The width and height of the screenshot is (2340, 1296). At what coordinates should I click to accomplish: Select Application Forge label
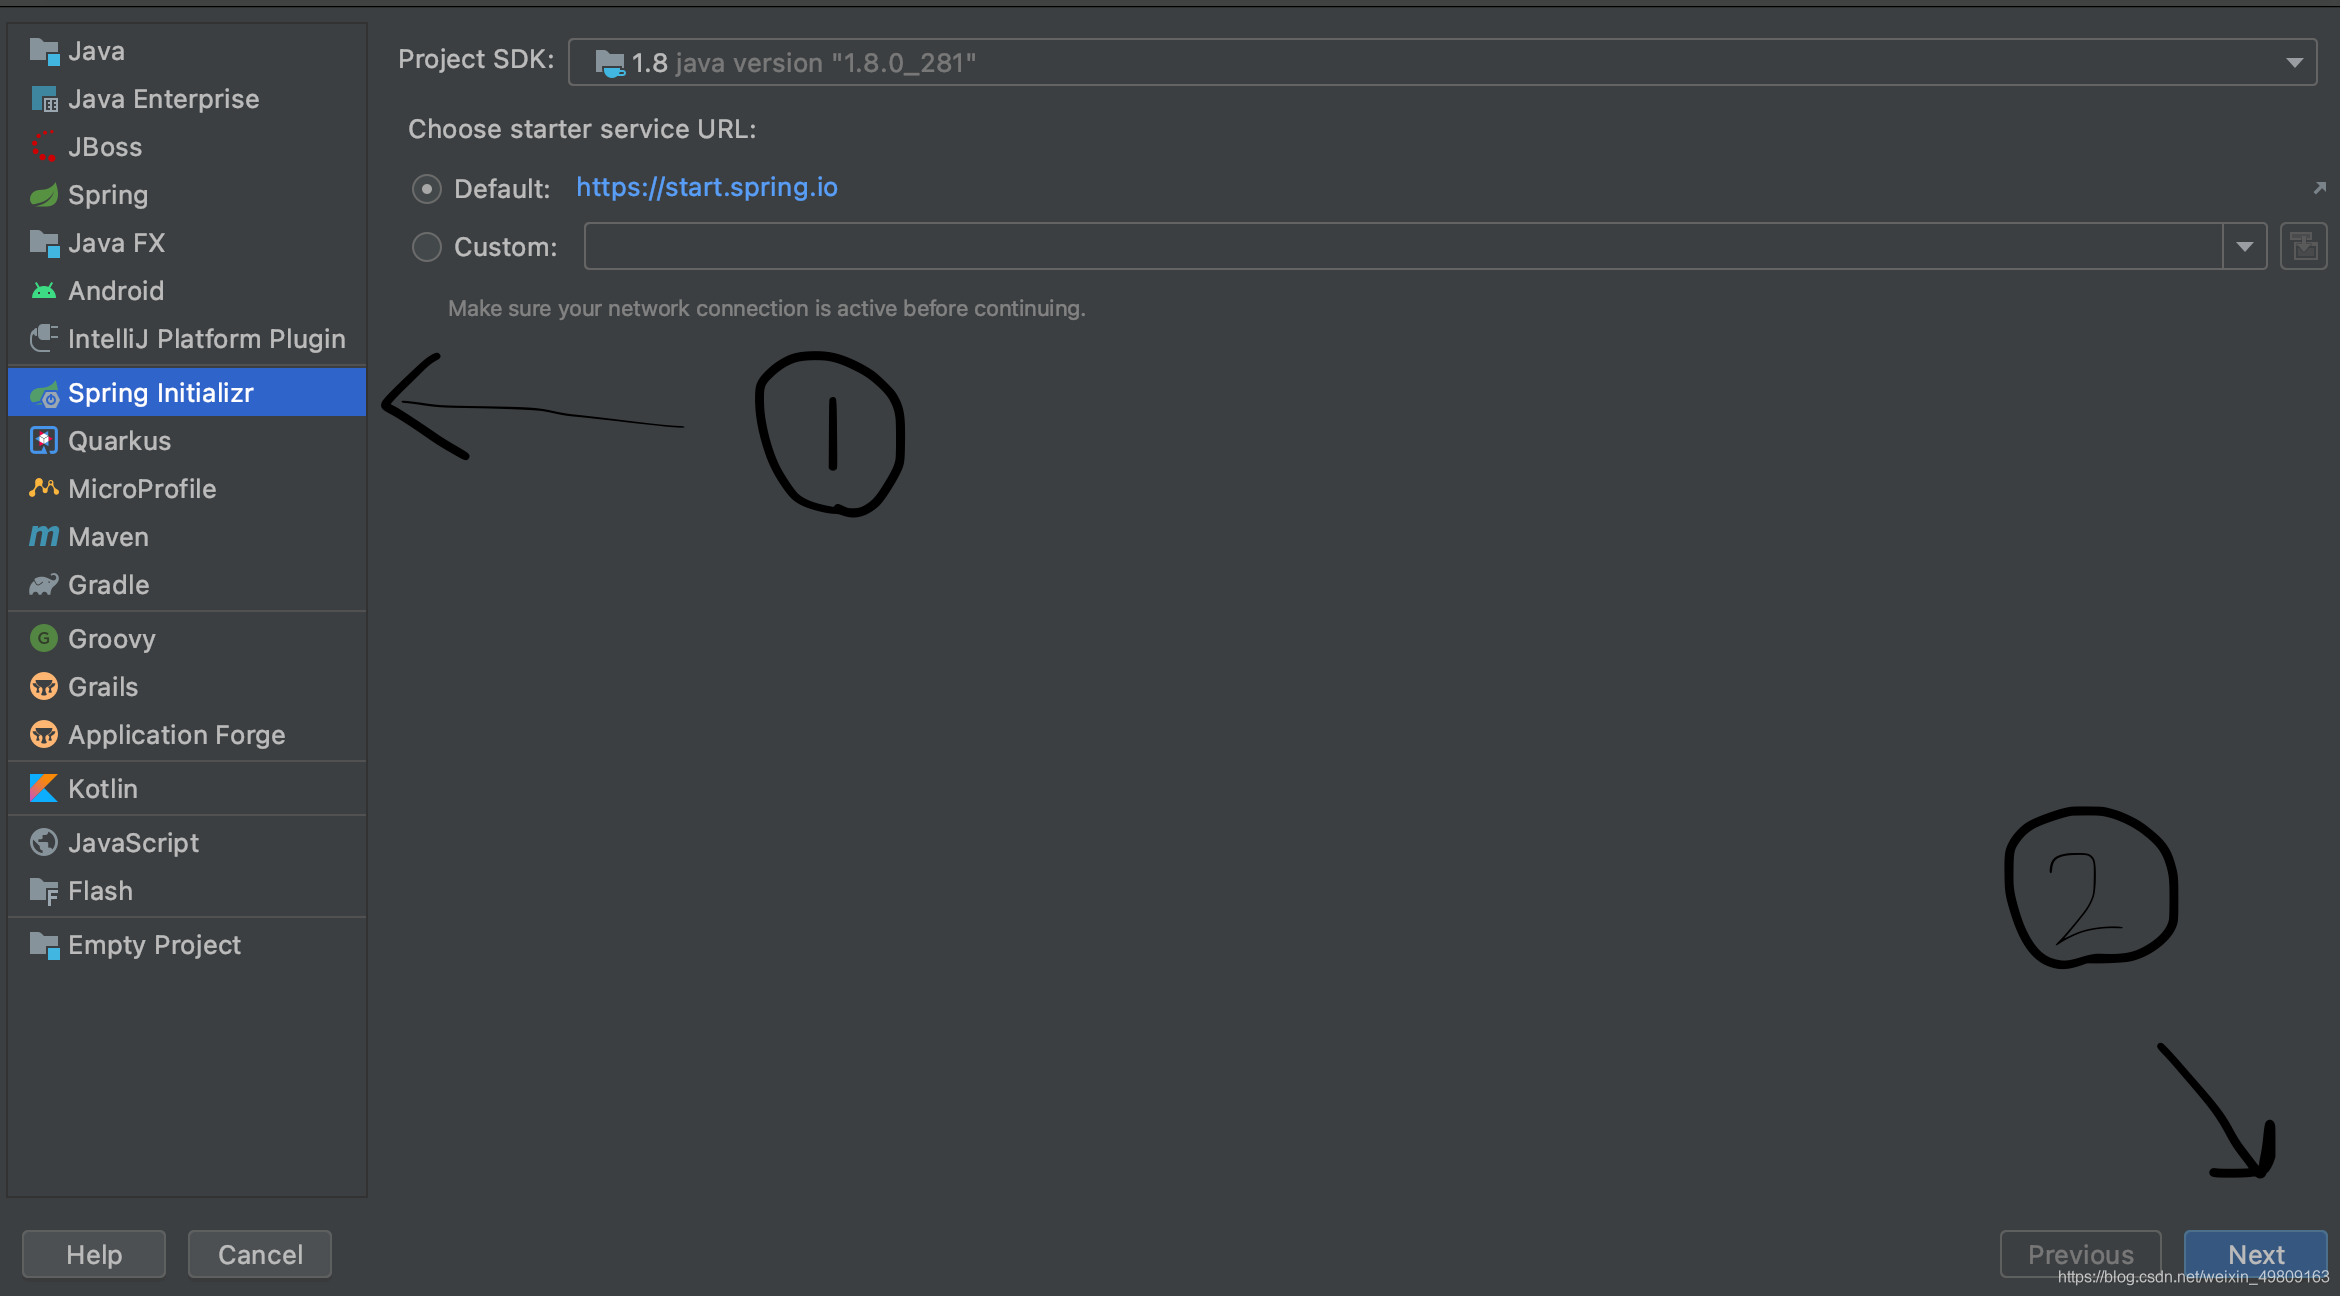tap(177, 735)
